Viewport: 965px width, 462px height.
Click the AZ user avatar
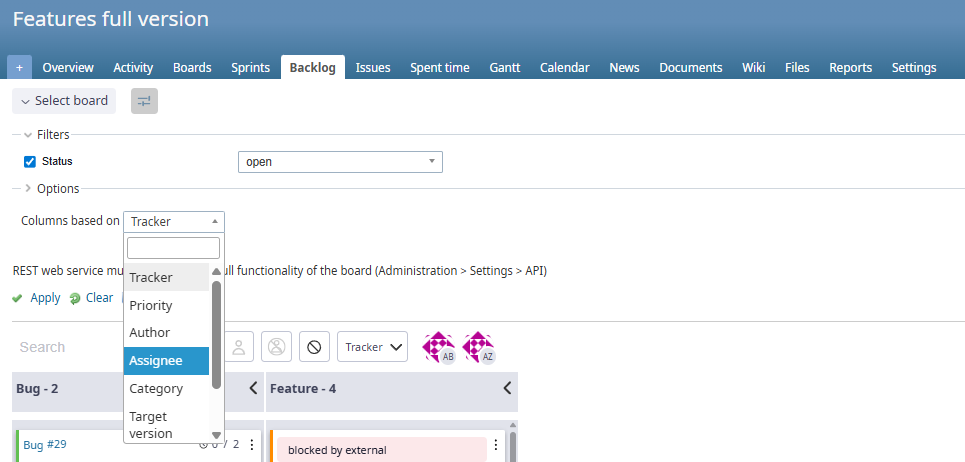pyautogui.click(x=479, y=347)
